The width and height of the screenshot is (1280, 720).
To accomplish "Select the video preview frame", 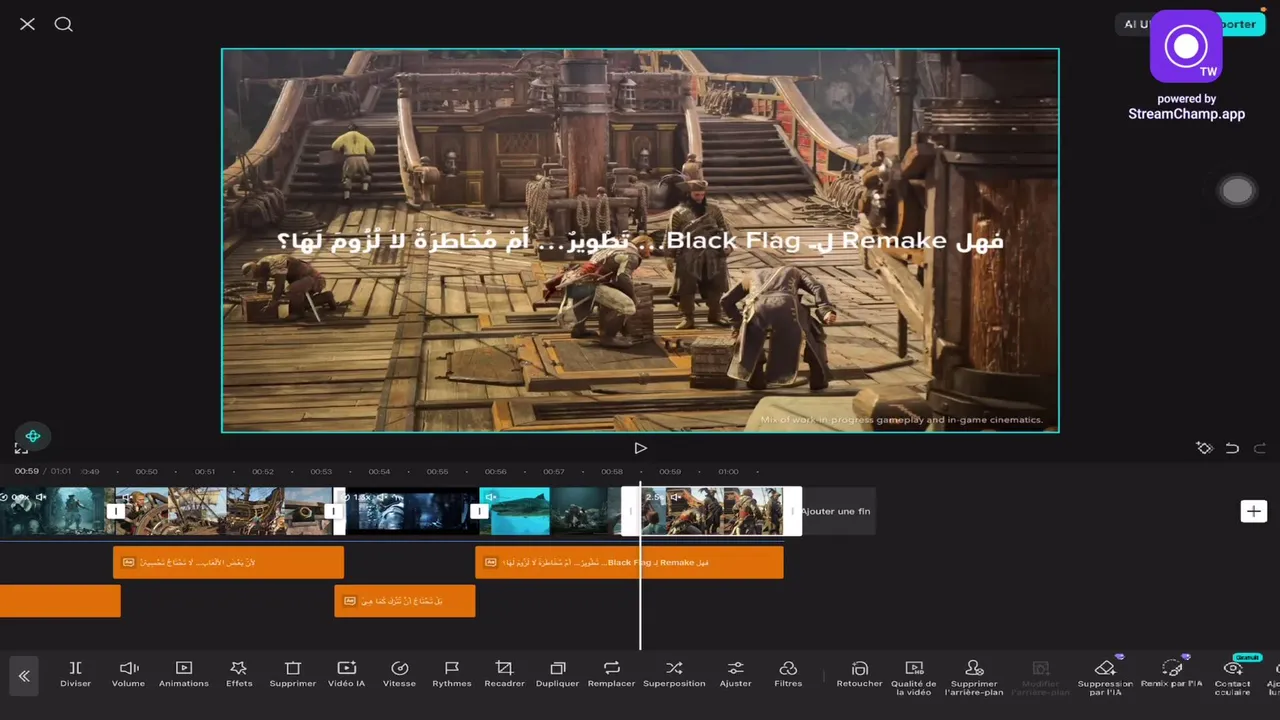I will (x=640, y=240).
